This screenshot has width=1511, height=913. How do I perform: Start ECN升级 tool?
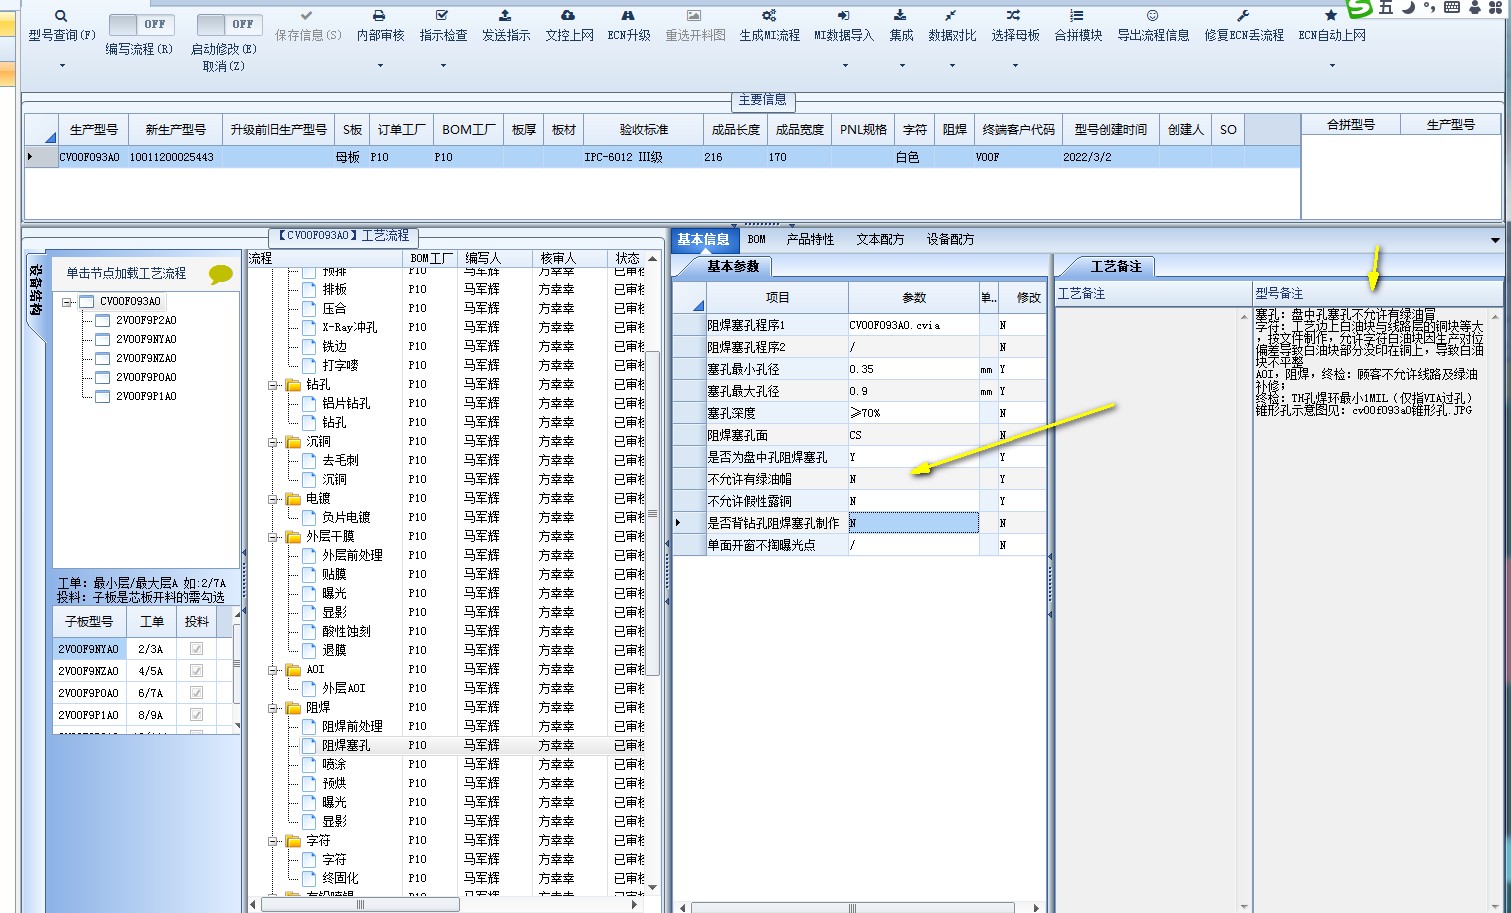click(x=628, y=16)
